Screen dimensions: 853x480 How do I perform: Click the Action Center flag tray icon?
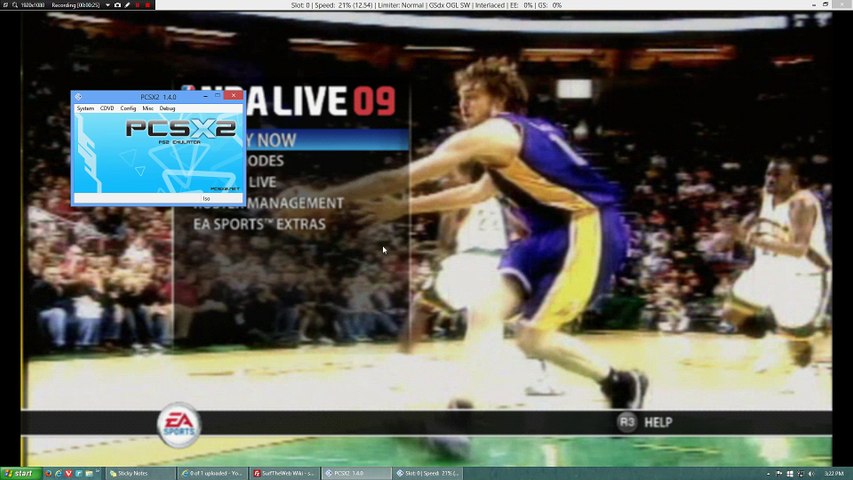tap(779, 473)
